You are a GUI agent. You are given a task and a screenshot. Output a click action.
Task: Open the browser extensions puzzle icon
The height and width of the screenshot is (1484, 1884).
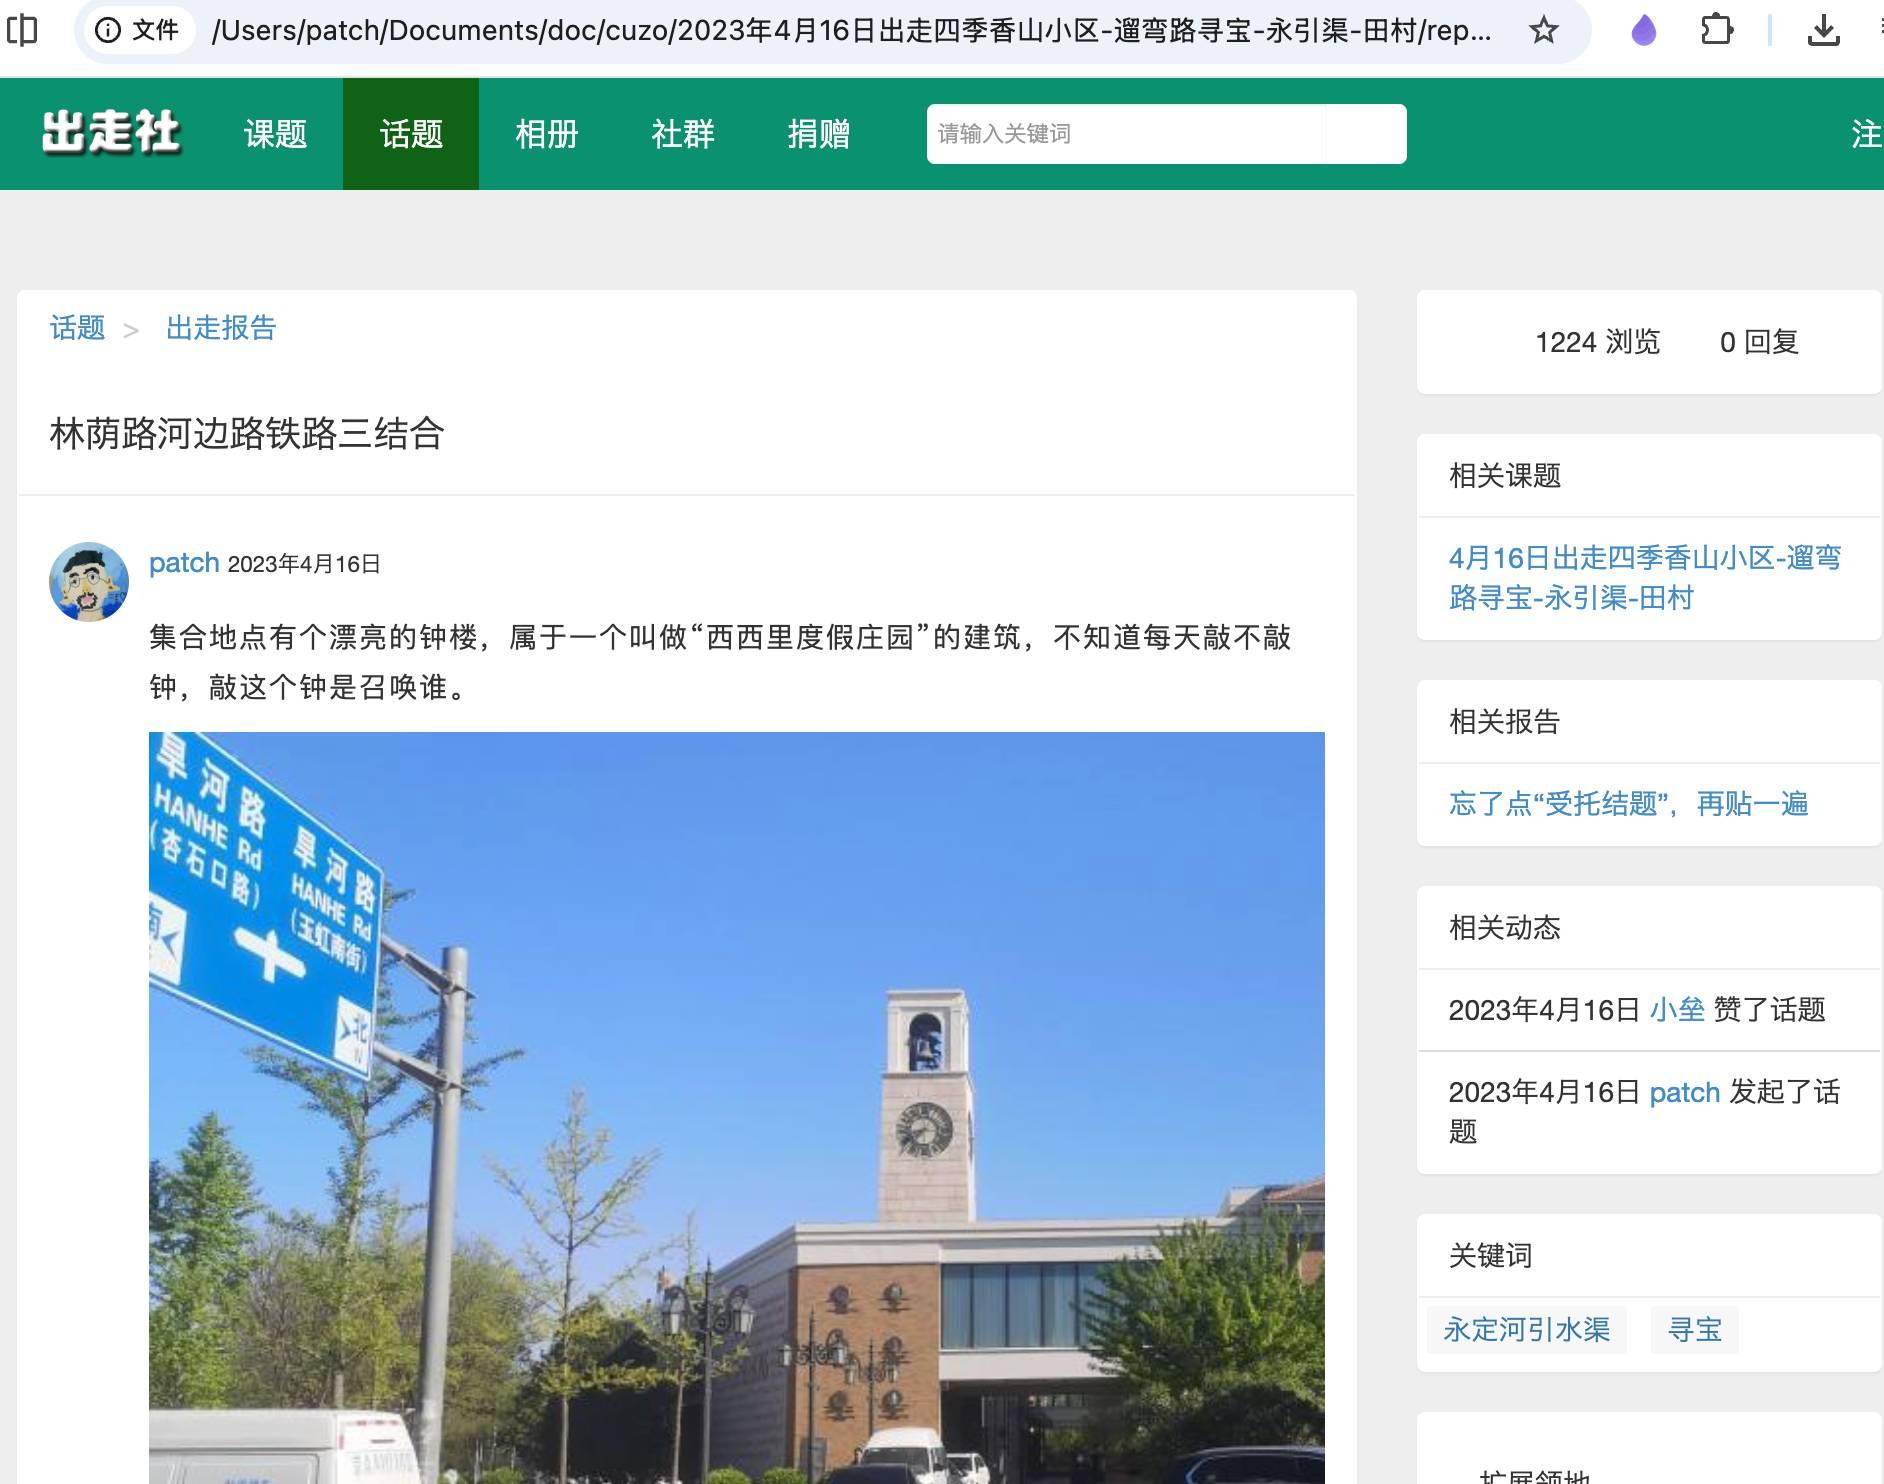[1716, 31]
